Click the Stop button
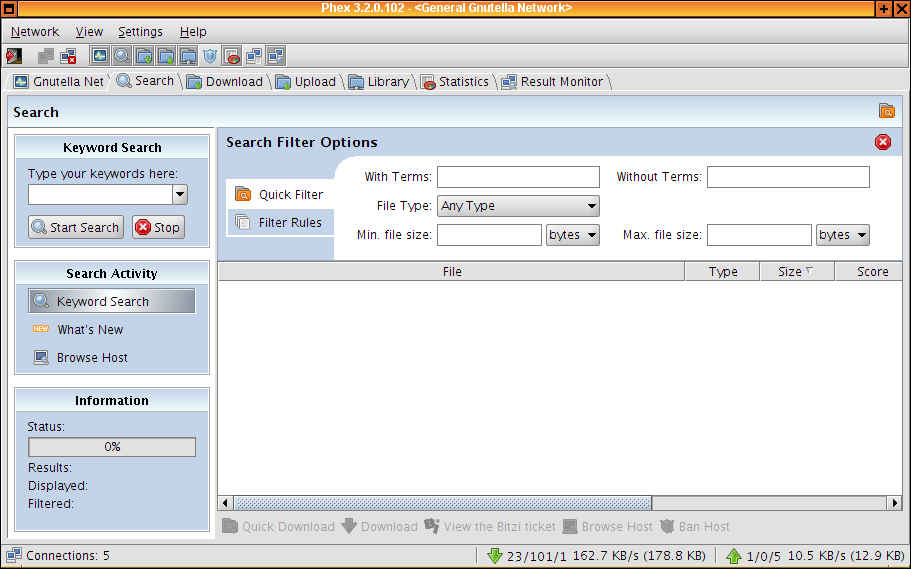This screenshot has height=569, width=911. tap(158, 227)
